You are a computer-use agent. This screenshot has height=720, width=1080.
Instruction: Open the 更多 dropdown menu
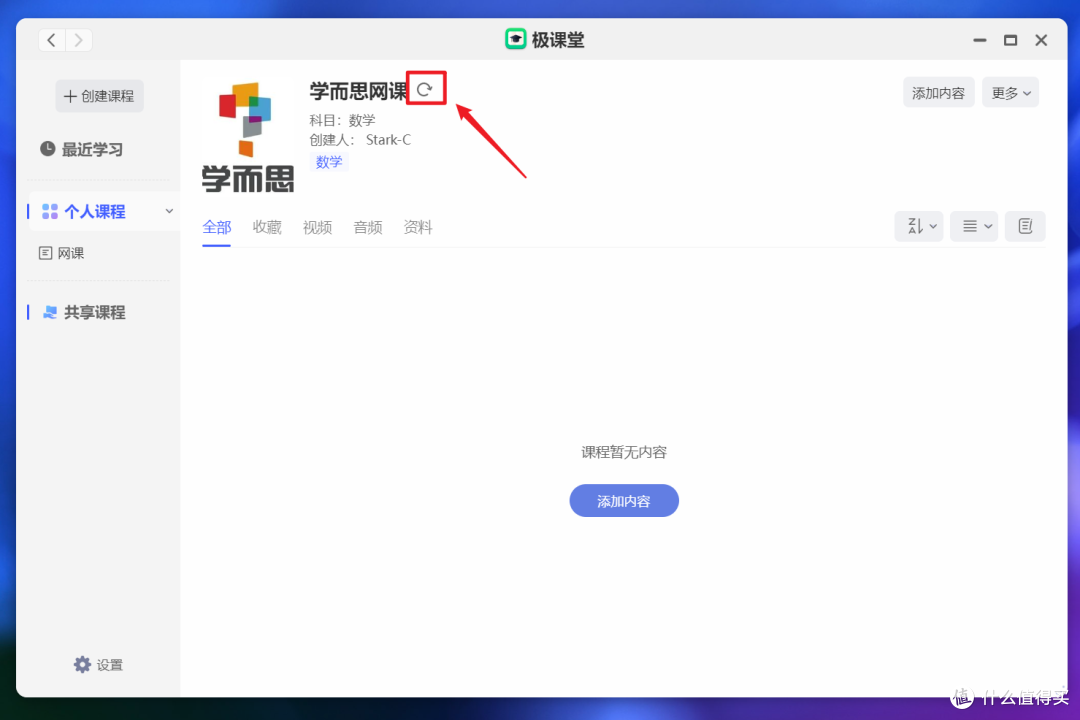tap(1010, 93)
